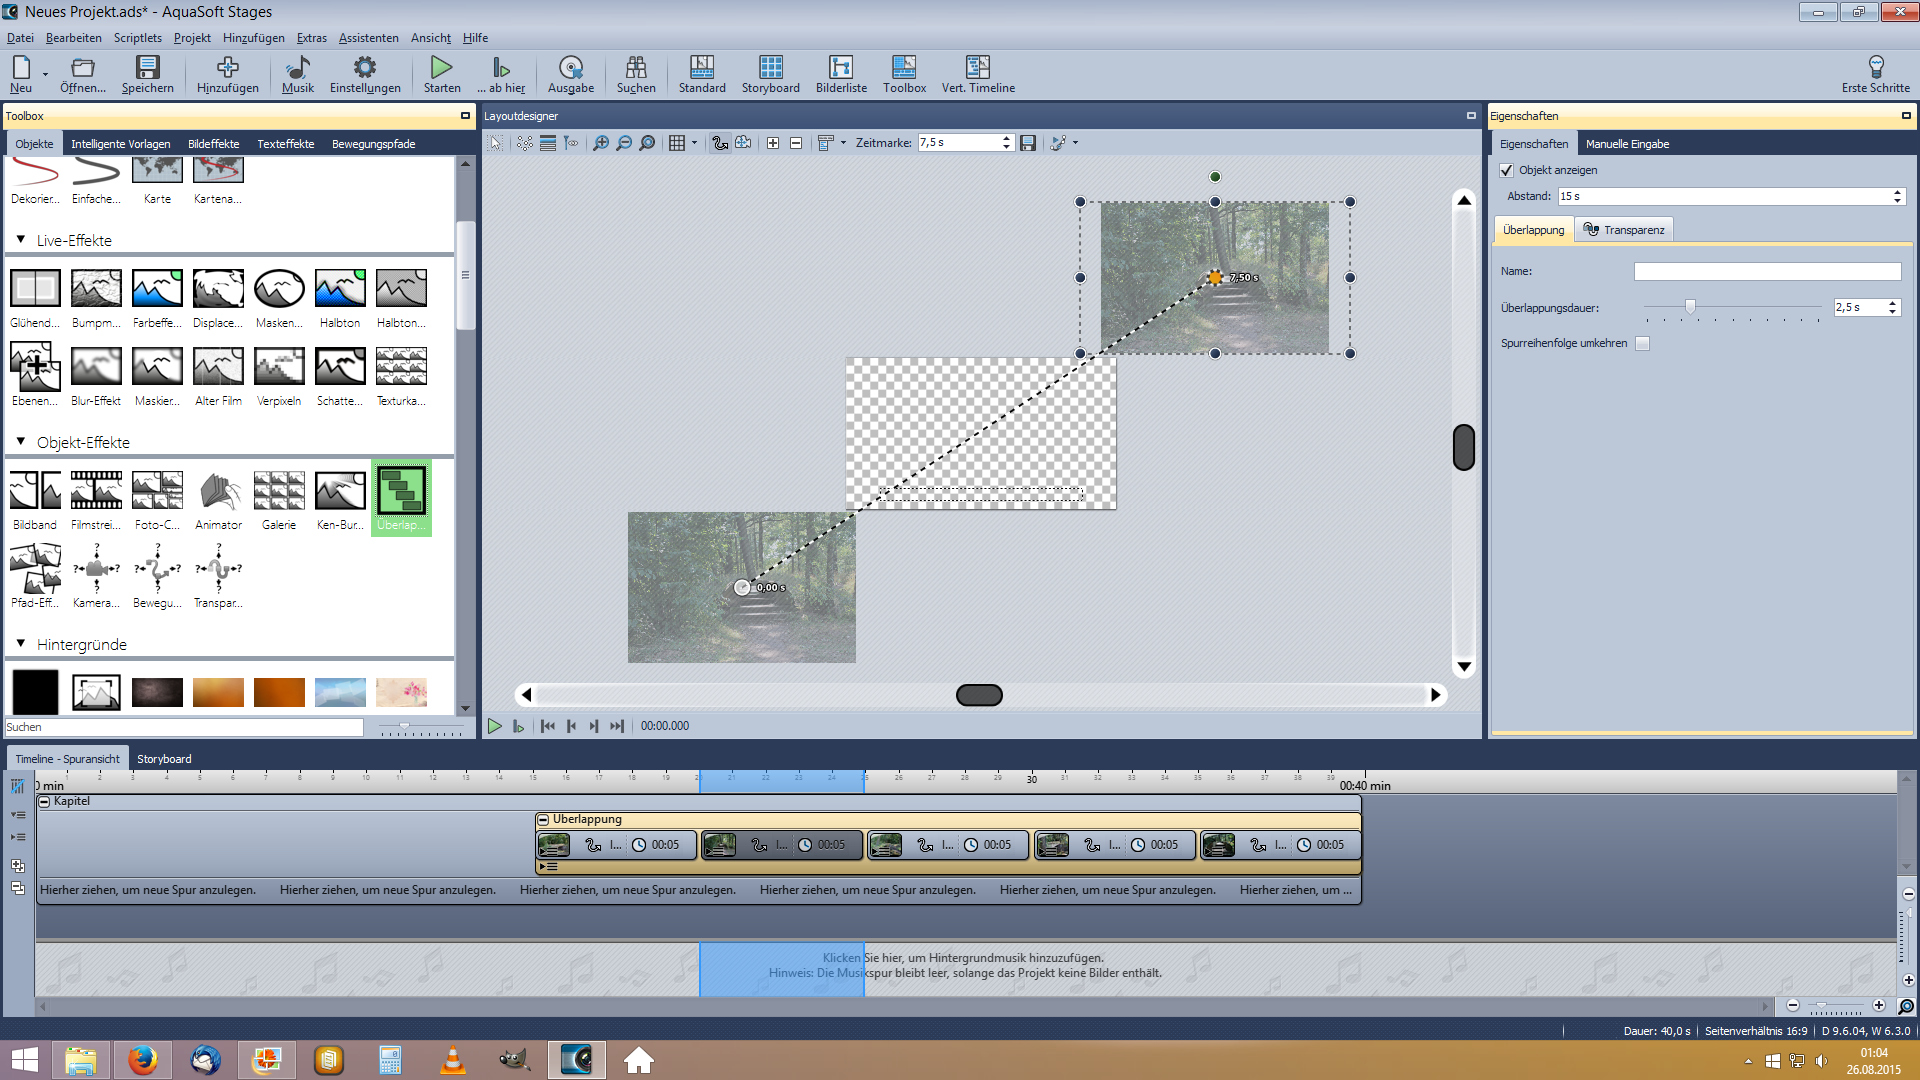The image size is (1920, 1080).
Task: Collapse the Live-Effekte section
Action: click(x=21, y=240)
